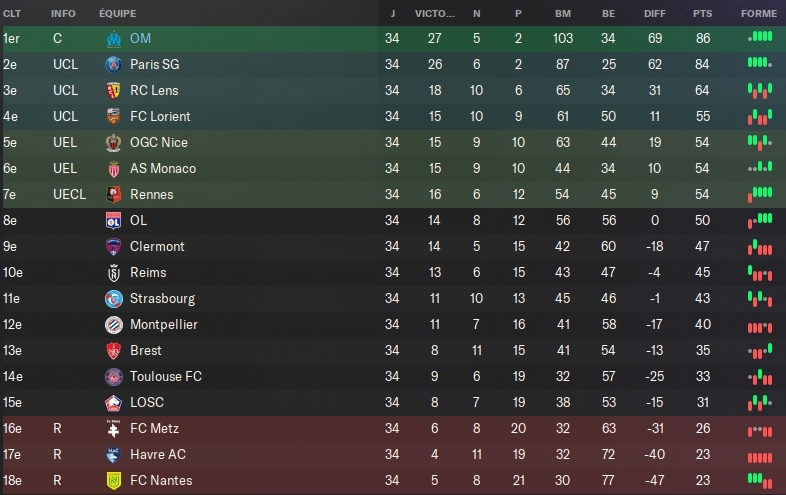The image size is (786, 495).
Task: Click the OGC Nice badge icon
Action: (x=113, y=142)
